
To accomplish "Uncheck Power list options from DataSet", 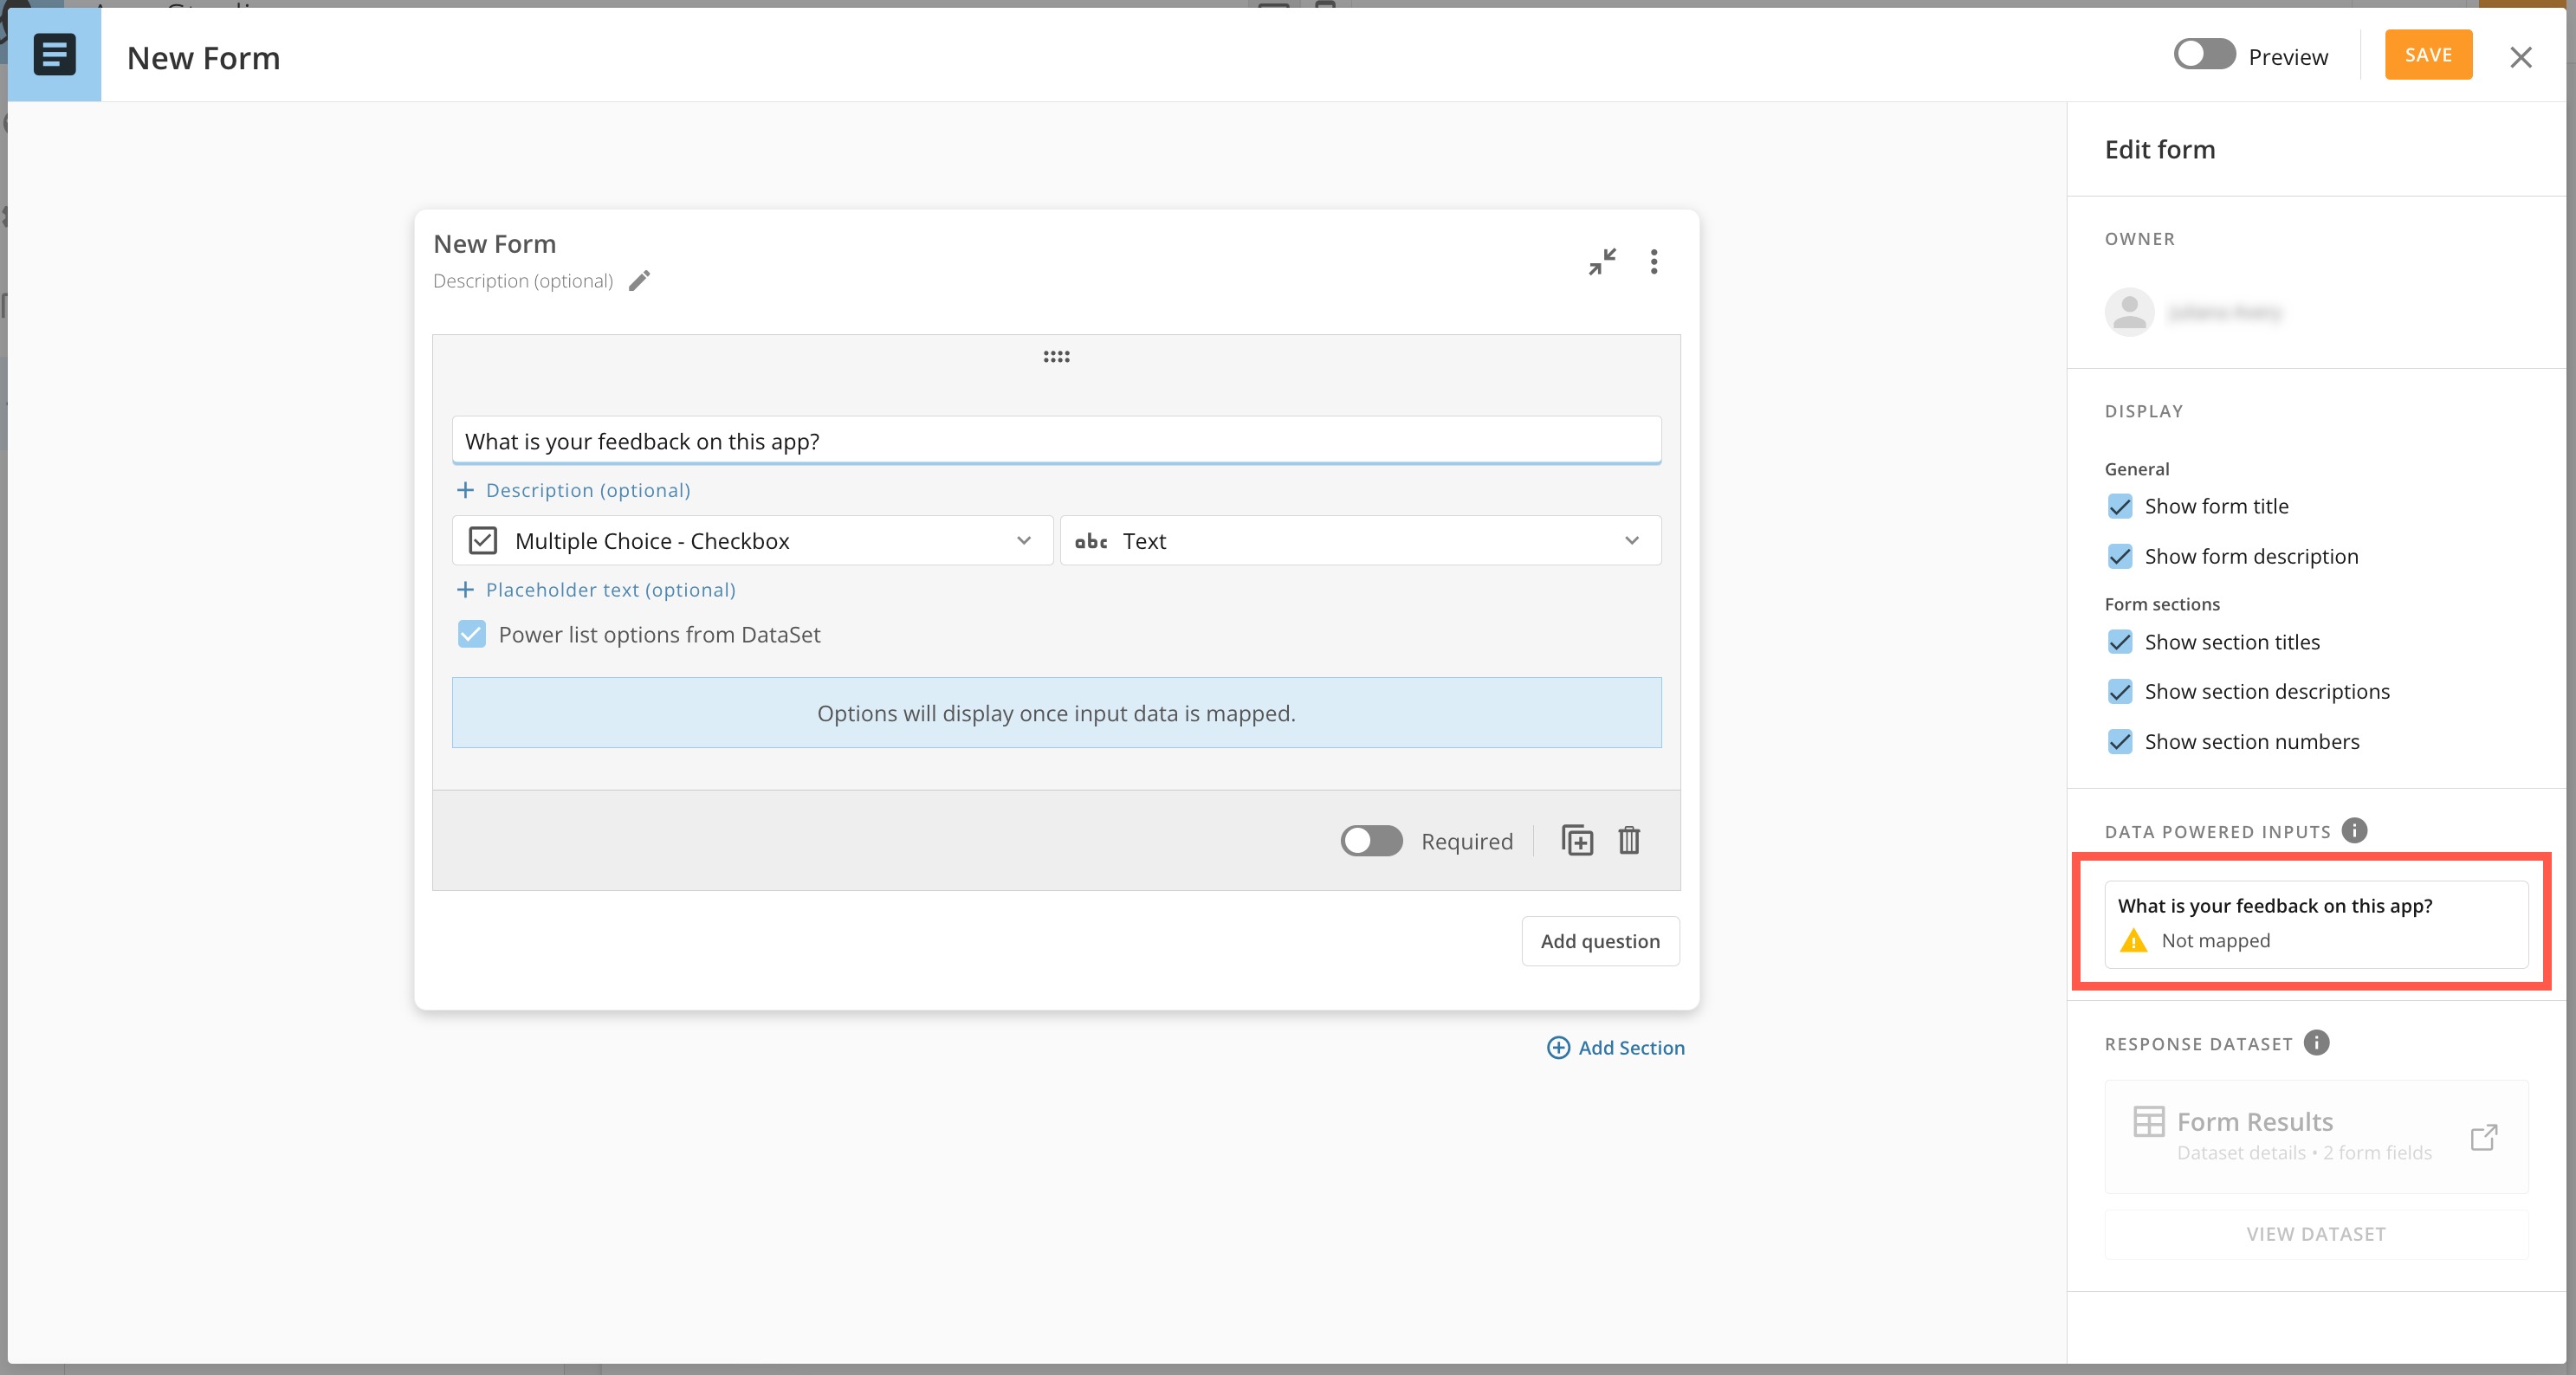I will click(472, 635).
